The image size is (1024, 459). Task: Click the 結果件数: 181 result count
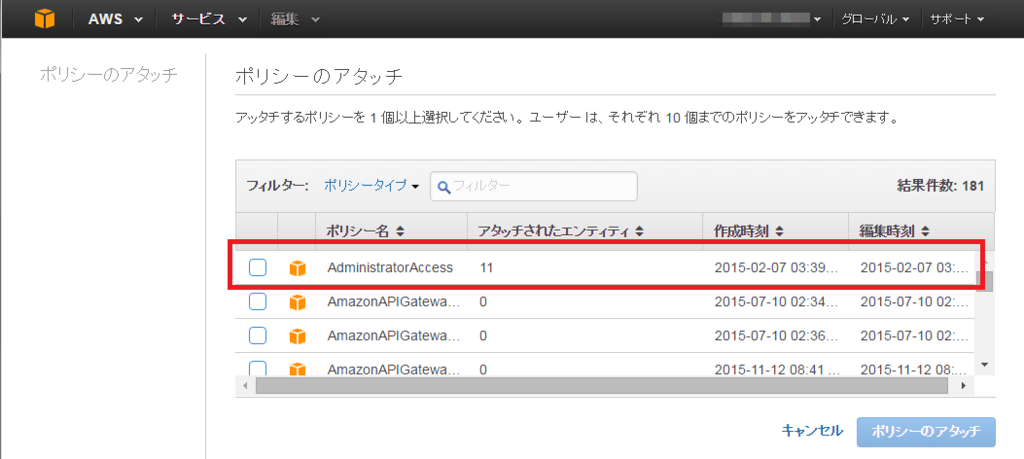(x=940, y=186)
